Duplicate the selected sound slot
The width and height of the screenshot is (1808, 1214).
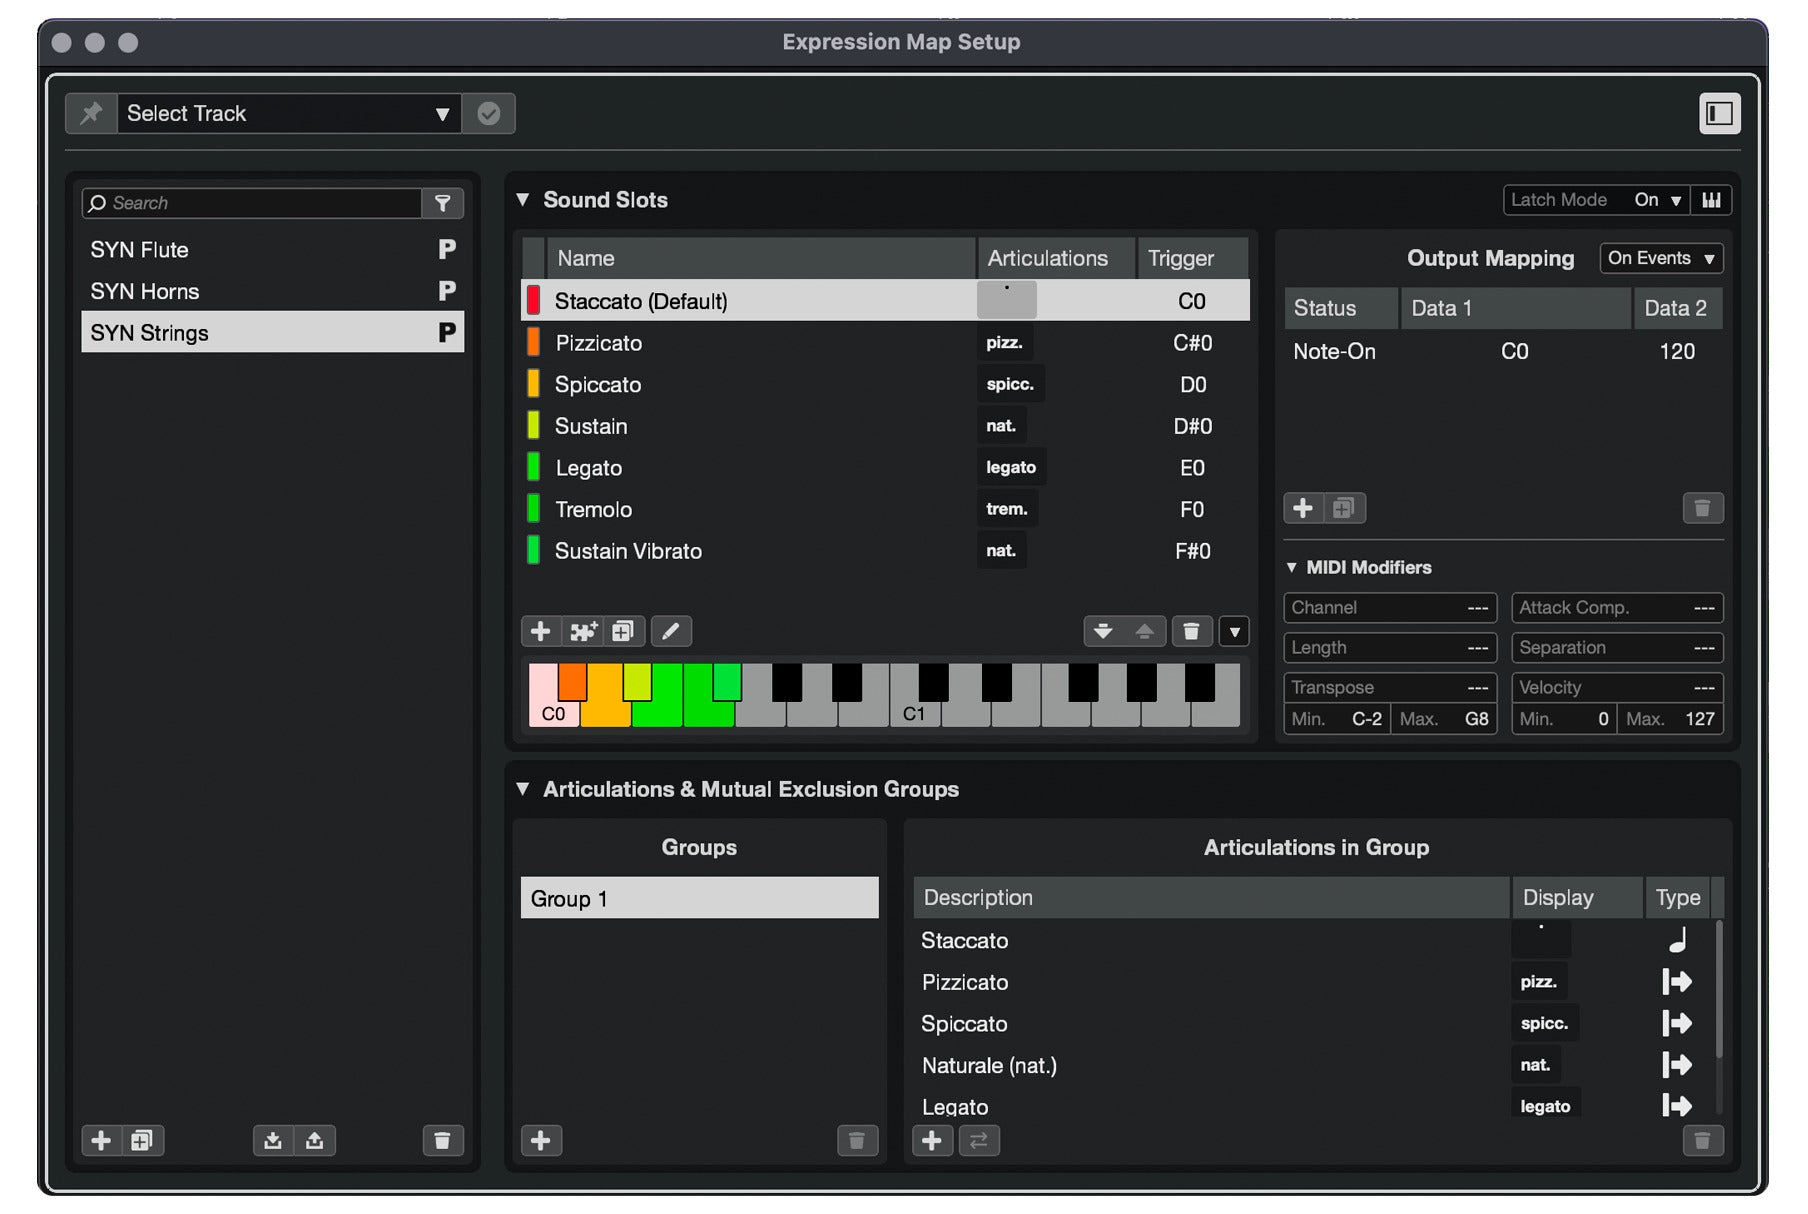tap(624, 631)
